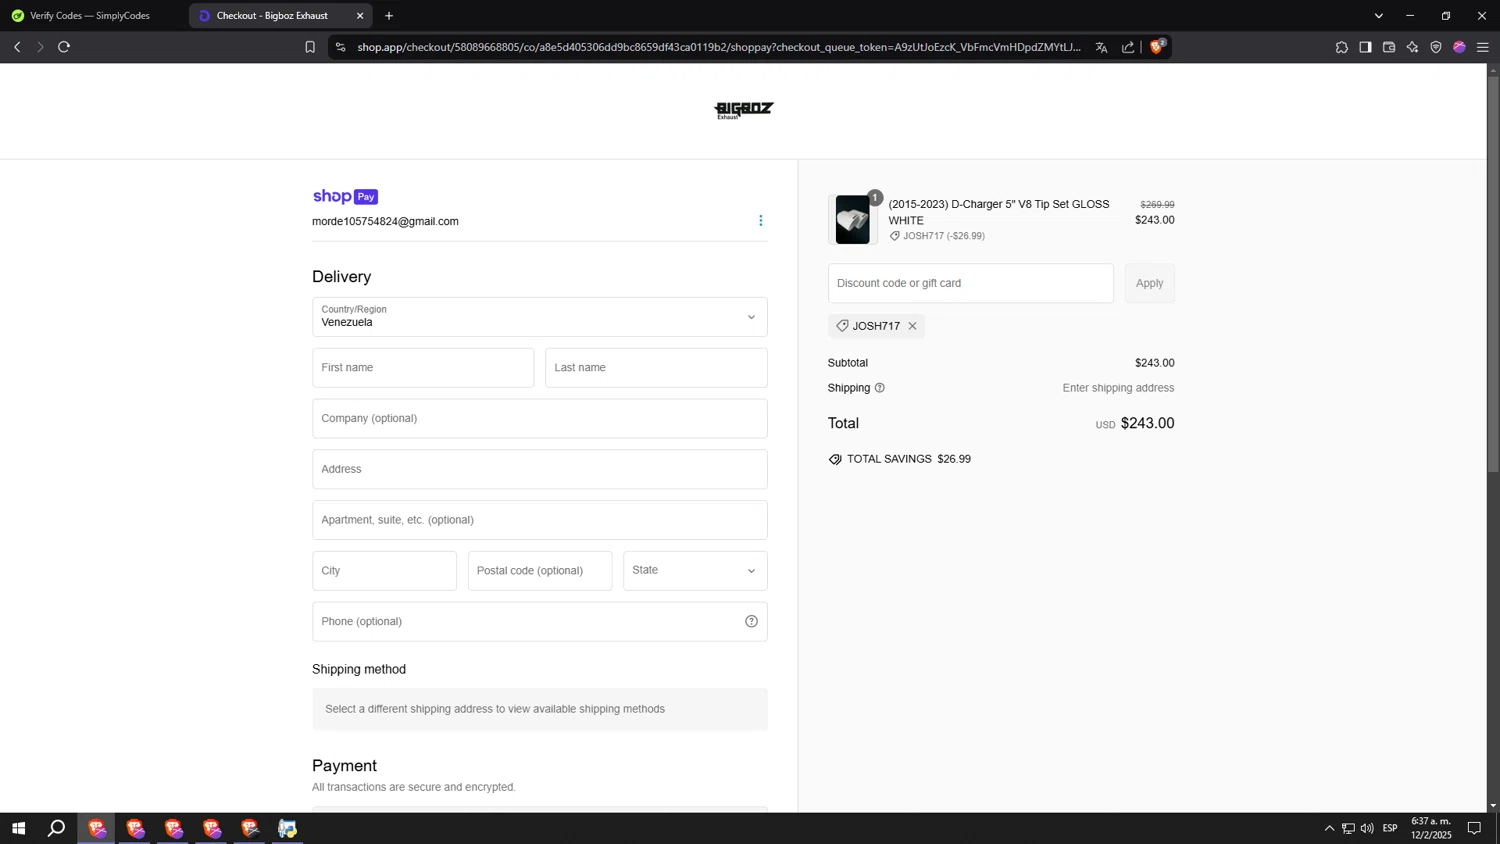
Task: Click the Shipping info question icon
Action: pos(880,388)
